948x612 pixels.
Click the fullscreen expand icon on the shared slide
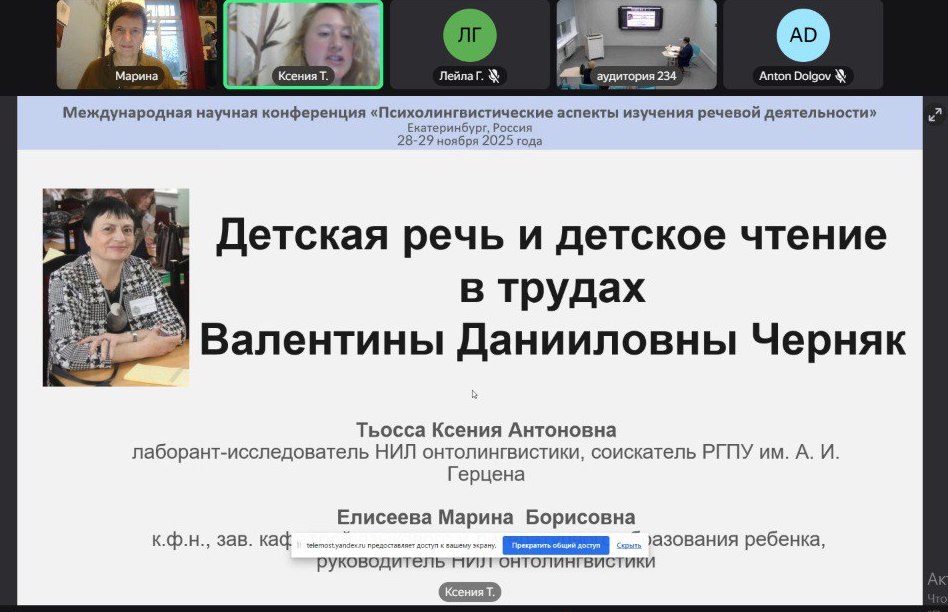point(936,113)
